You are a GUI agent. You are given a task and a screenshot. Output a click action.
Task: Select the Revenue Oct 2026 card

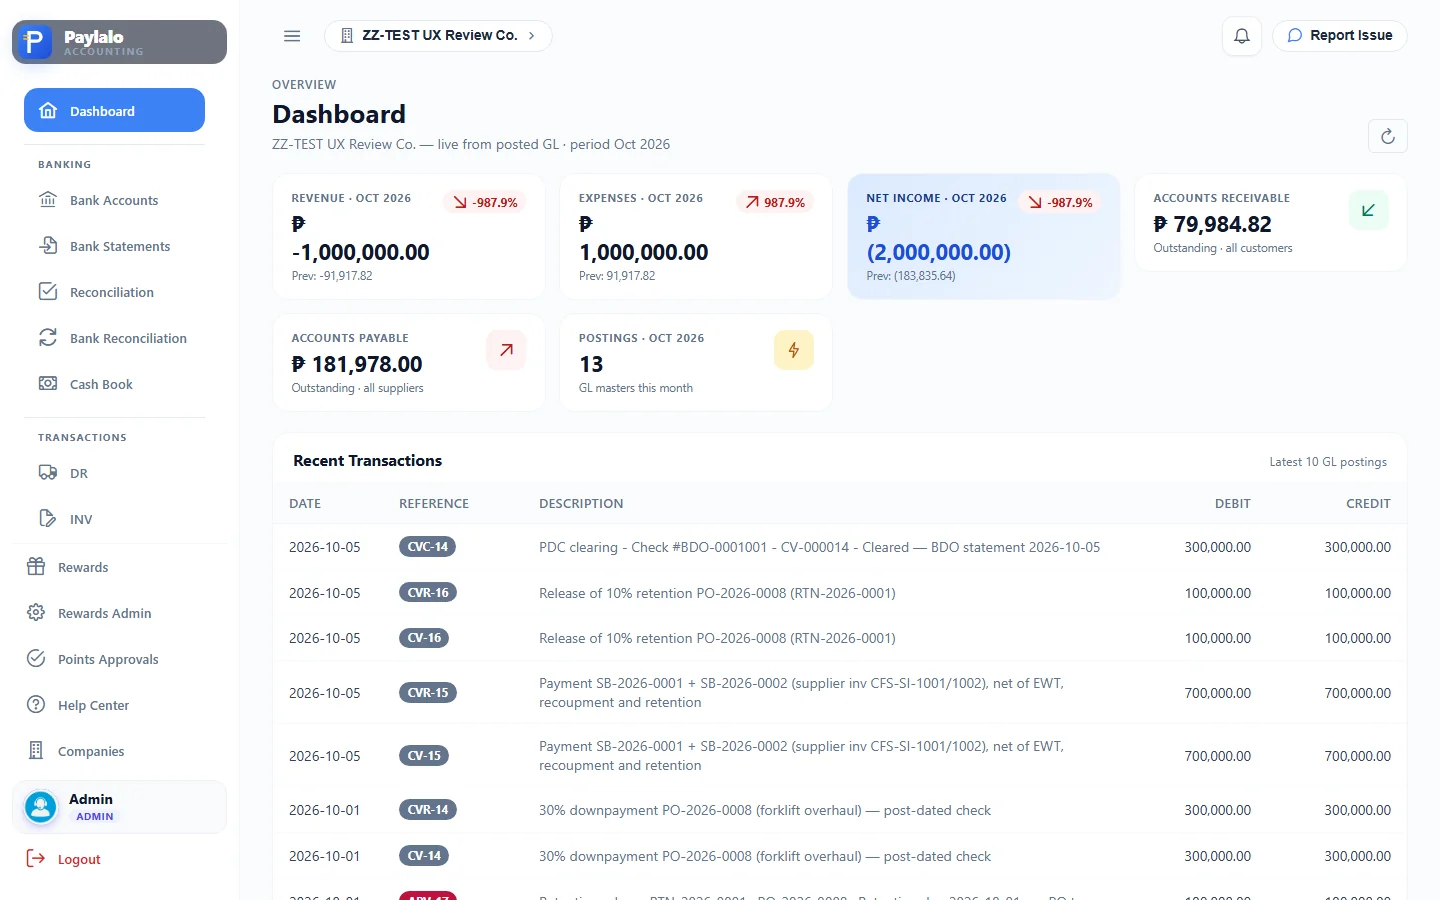coord(409,237)
